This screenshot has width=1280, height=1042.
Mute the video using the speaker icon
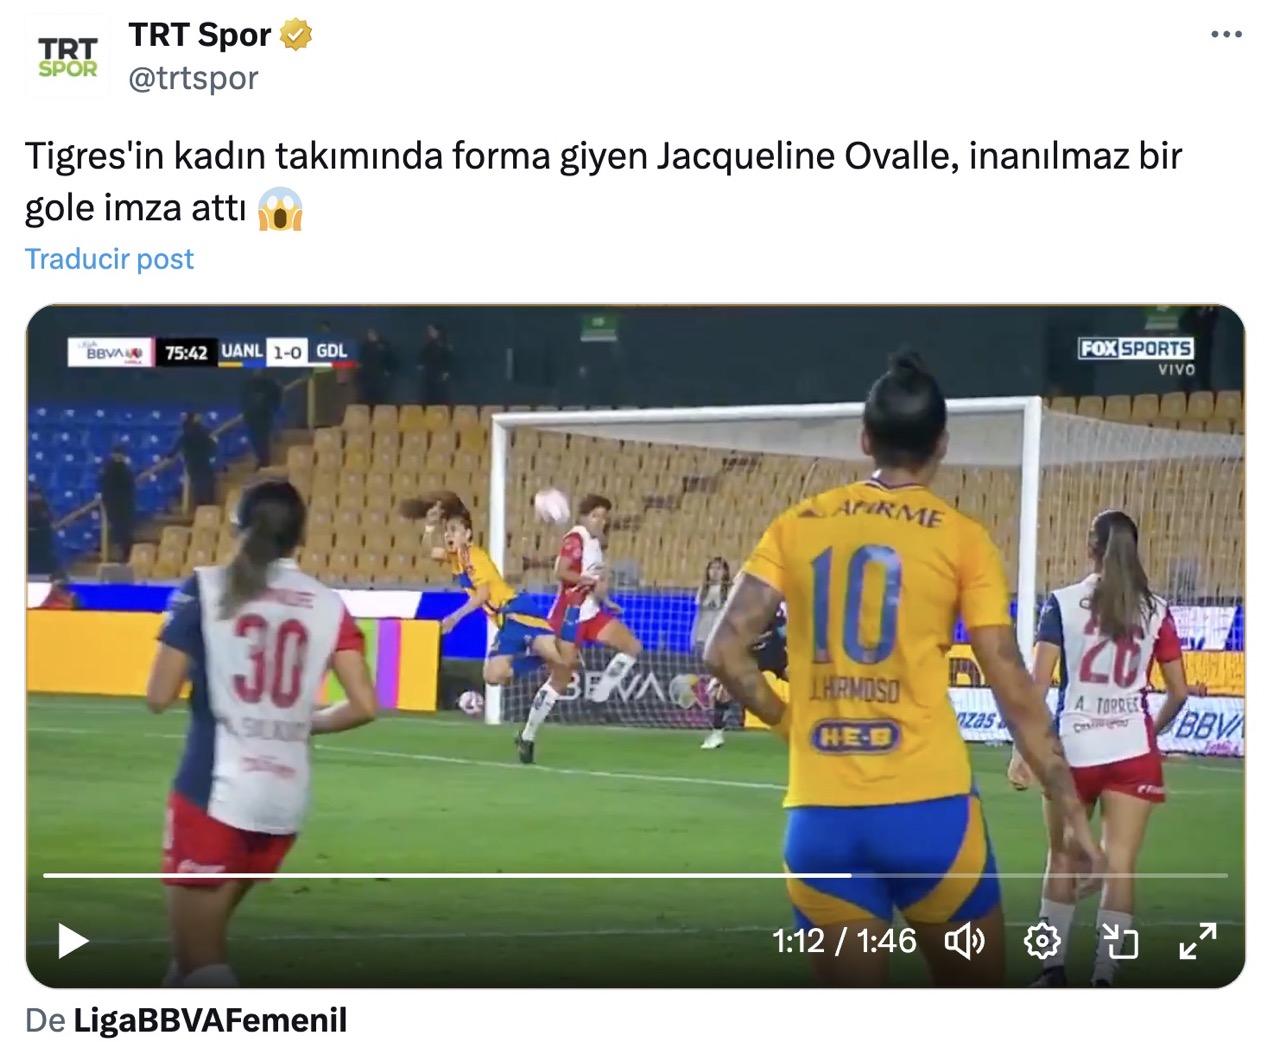[x=965, y=941]
